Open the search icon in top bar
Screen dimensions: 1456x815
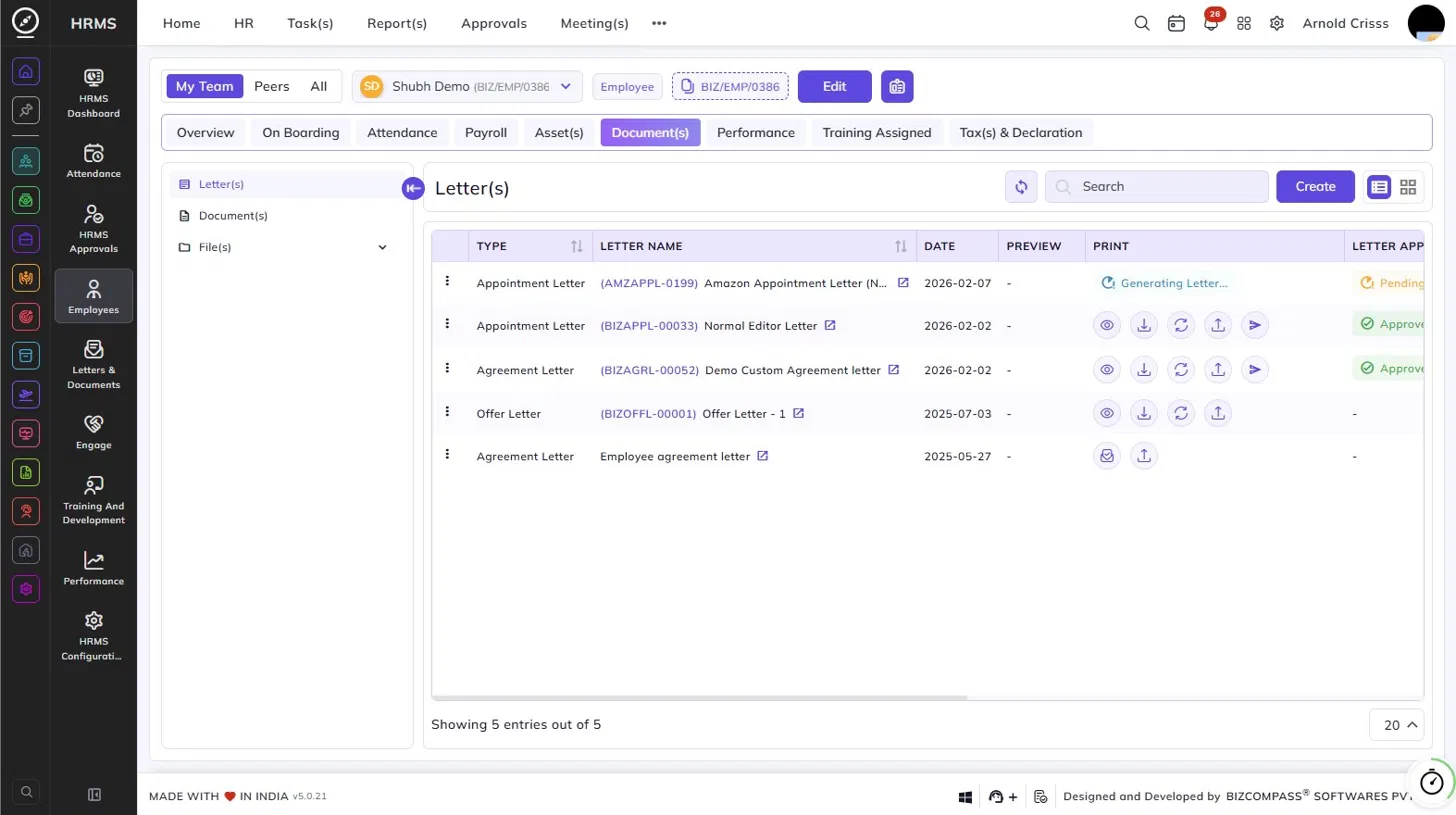pos(1141,23)
